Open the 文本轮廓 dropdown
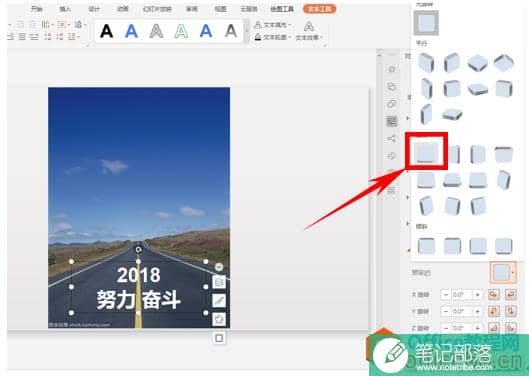Viewport: 529px width, 376px height. (273, 37)
